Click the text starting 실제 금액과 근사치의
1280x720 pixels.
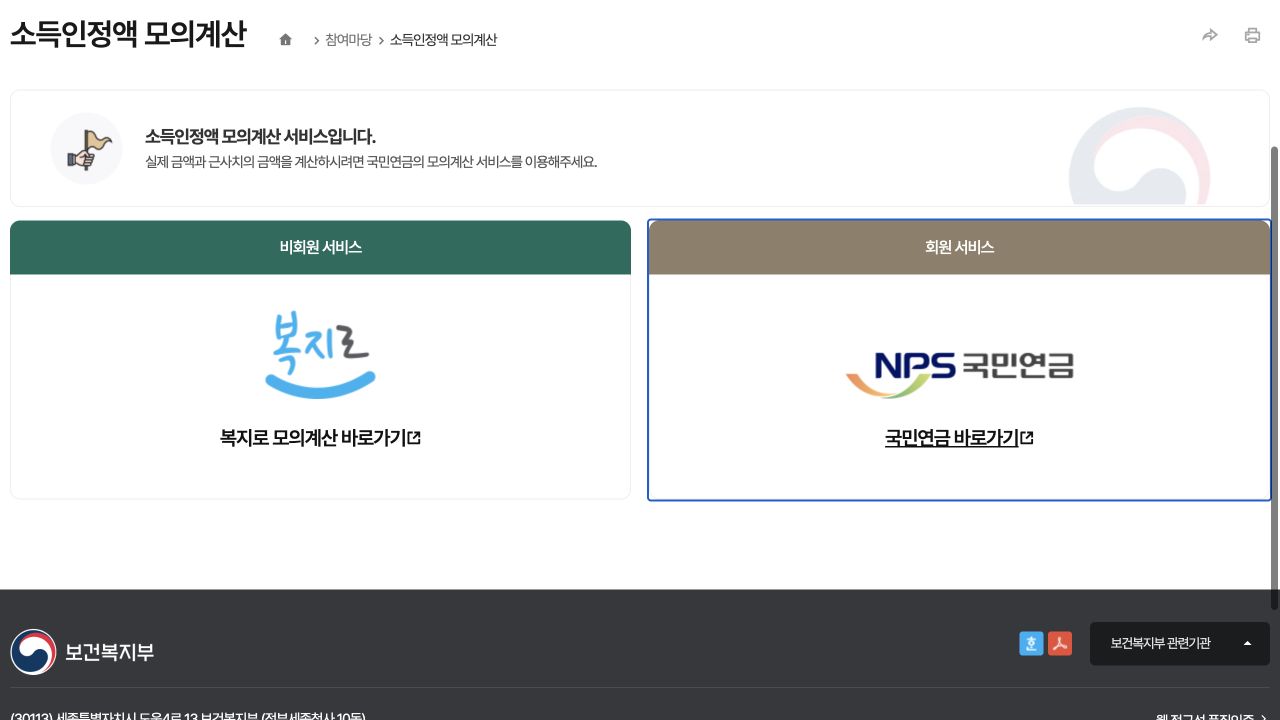pyautogui.click(x=371, y=162)
